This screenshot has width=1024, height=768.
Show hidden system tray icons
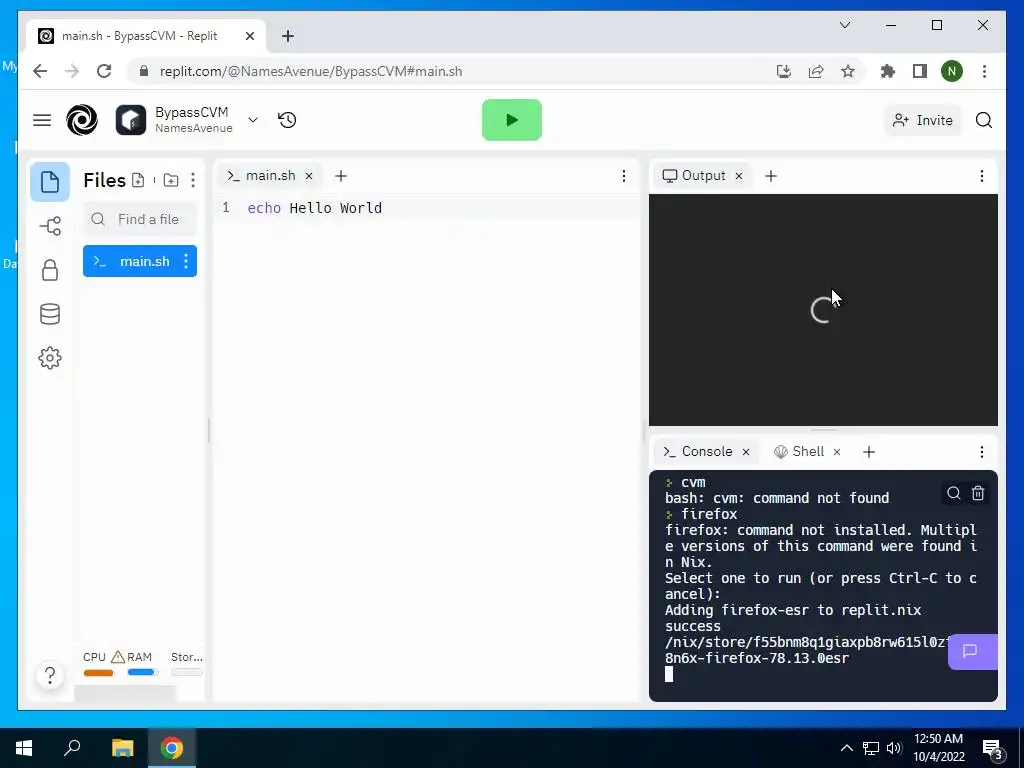(x=846, y=748)
